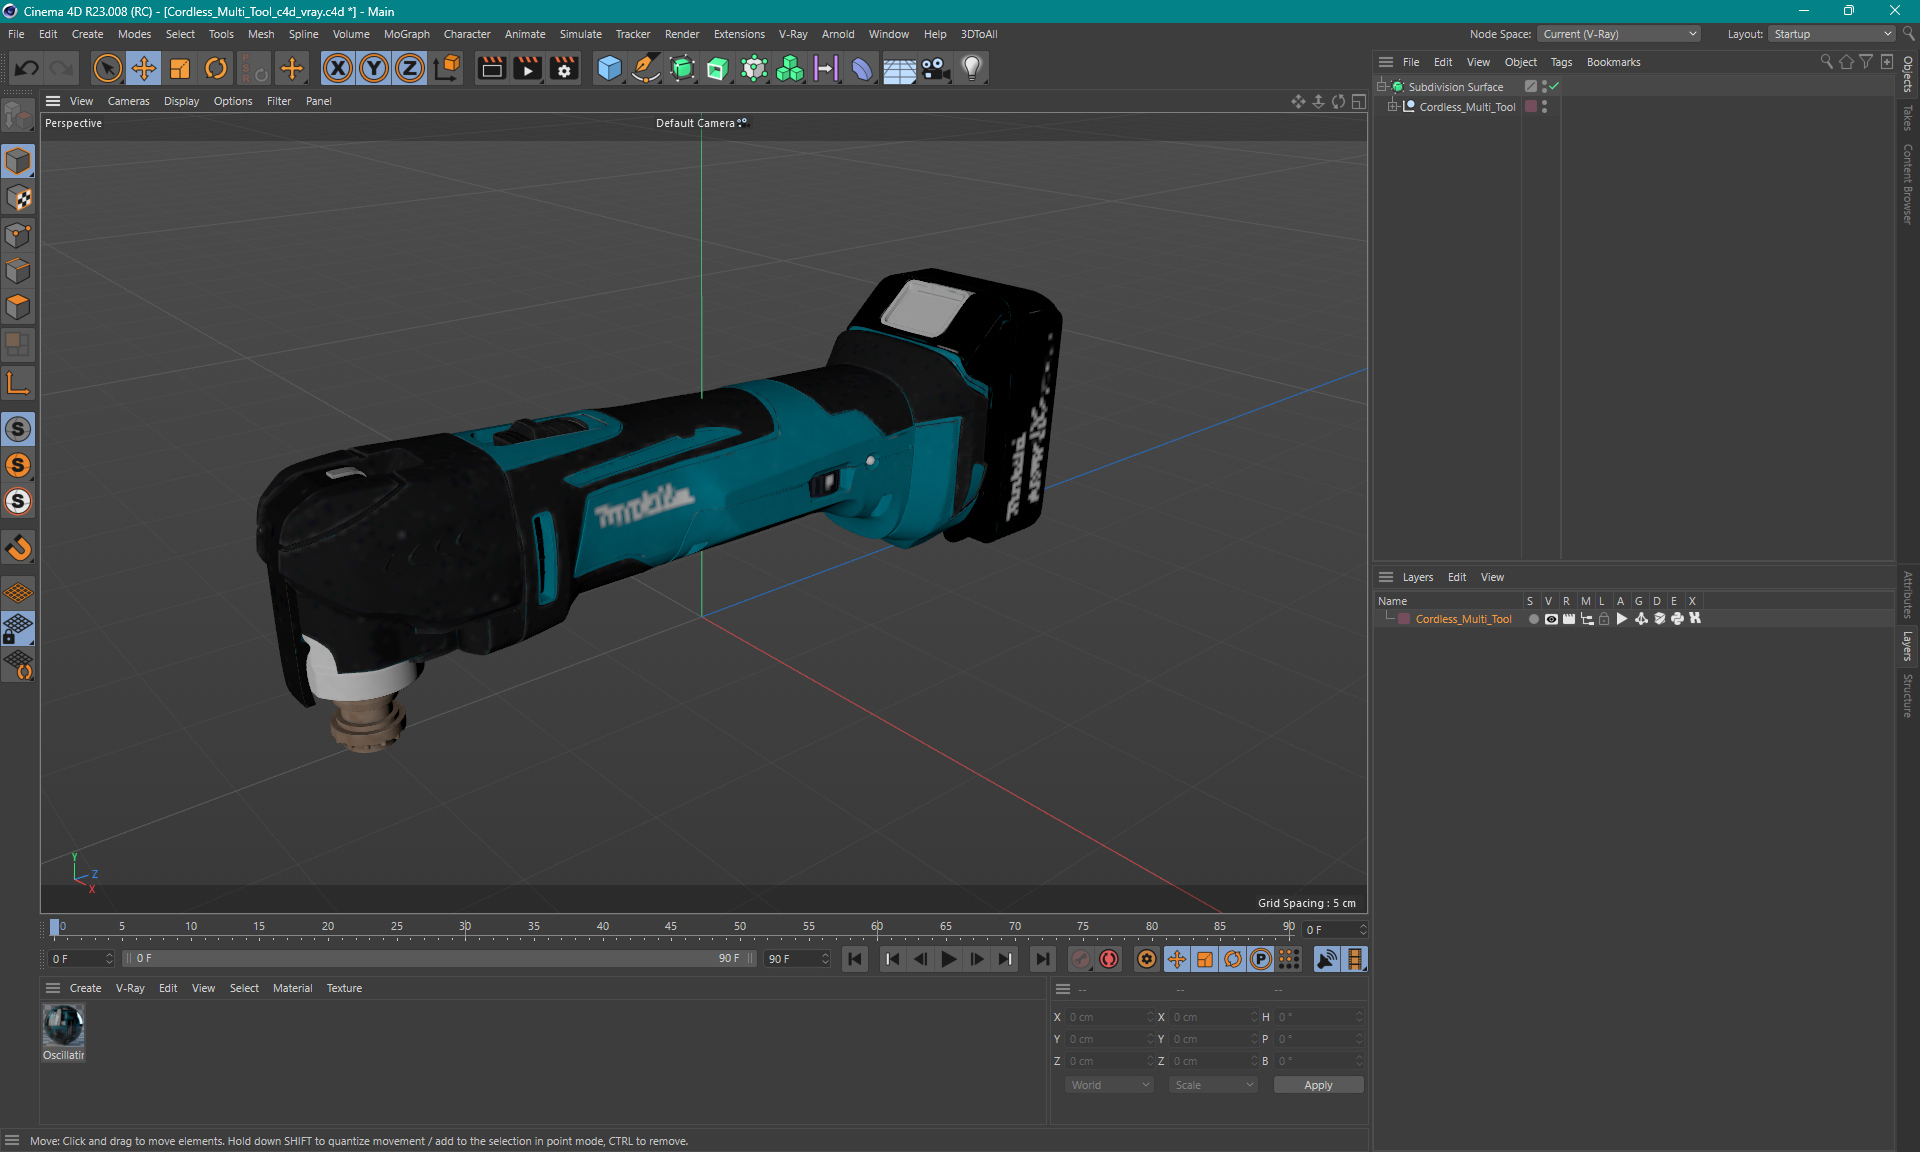Open the MoGraph cloner icon

(x=790, y=68)
